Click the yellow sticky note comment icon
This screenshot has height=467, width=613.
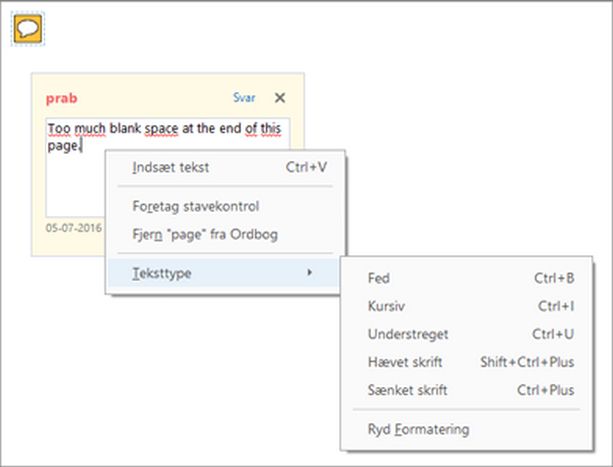28,29
